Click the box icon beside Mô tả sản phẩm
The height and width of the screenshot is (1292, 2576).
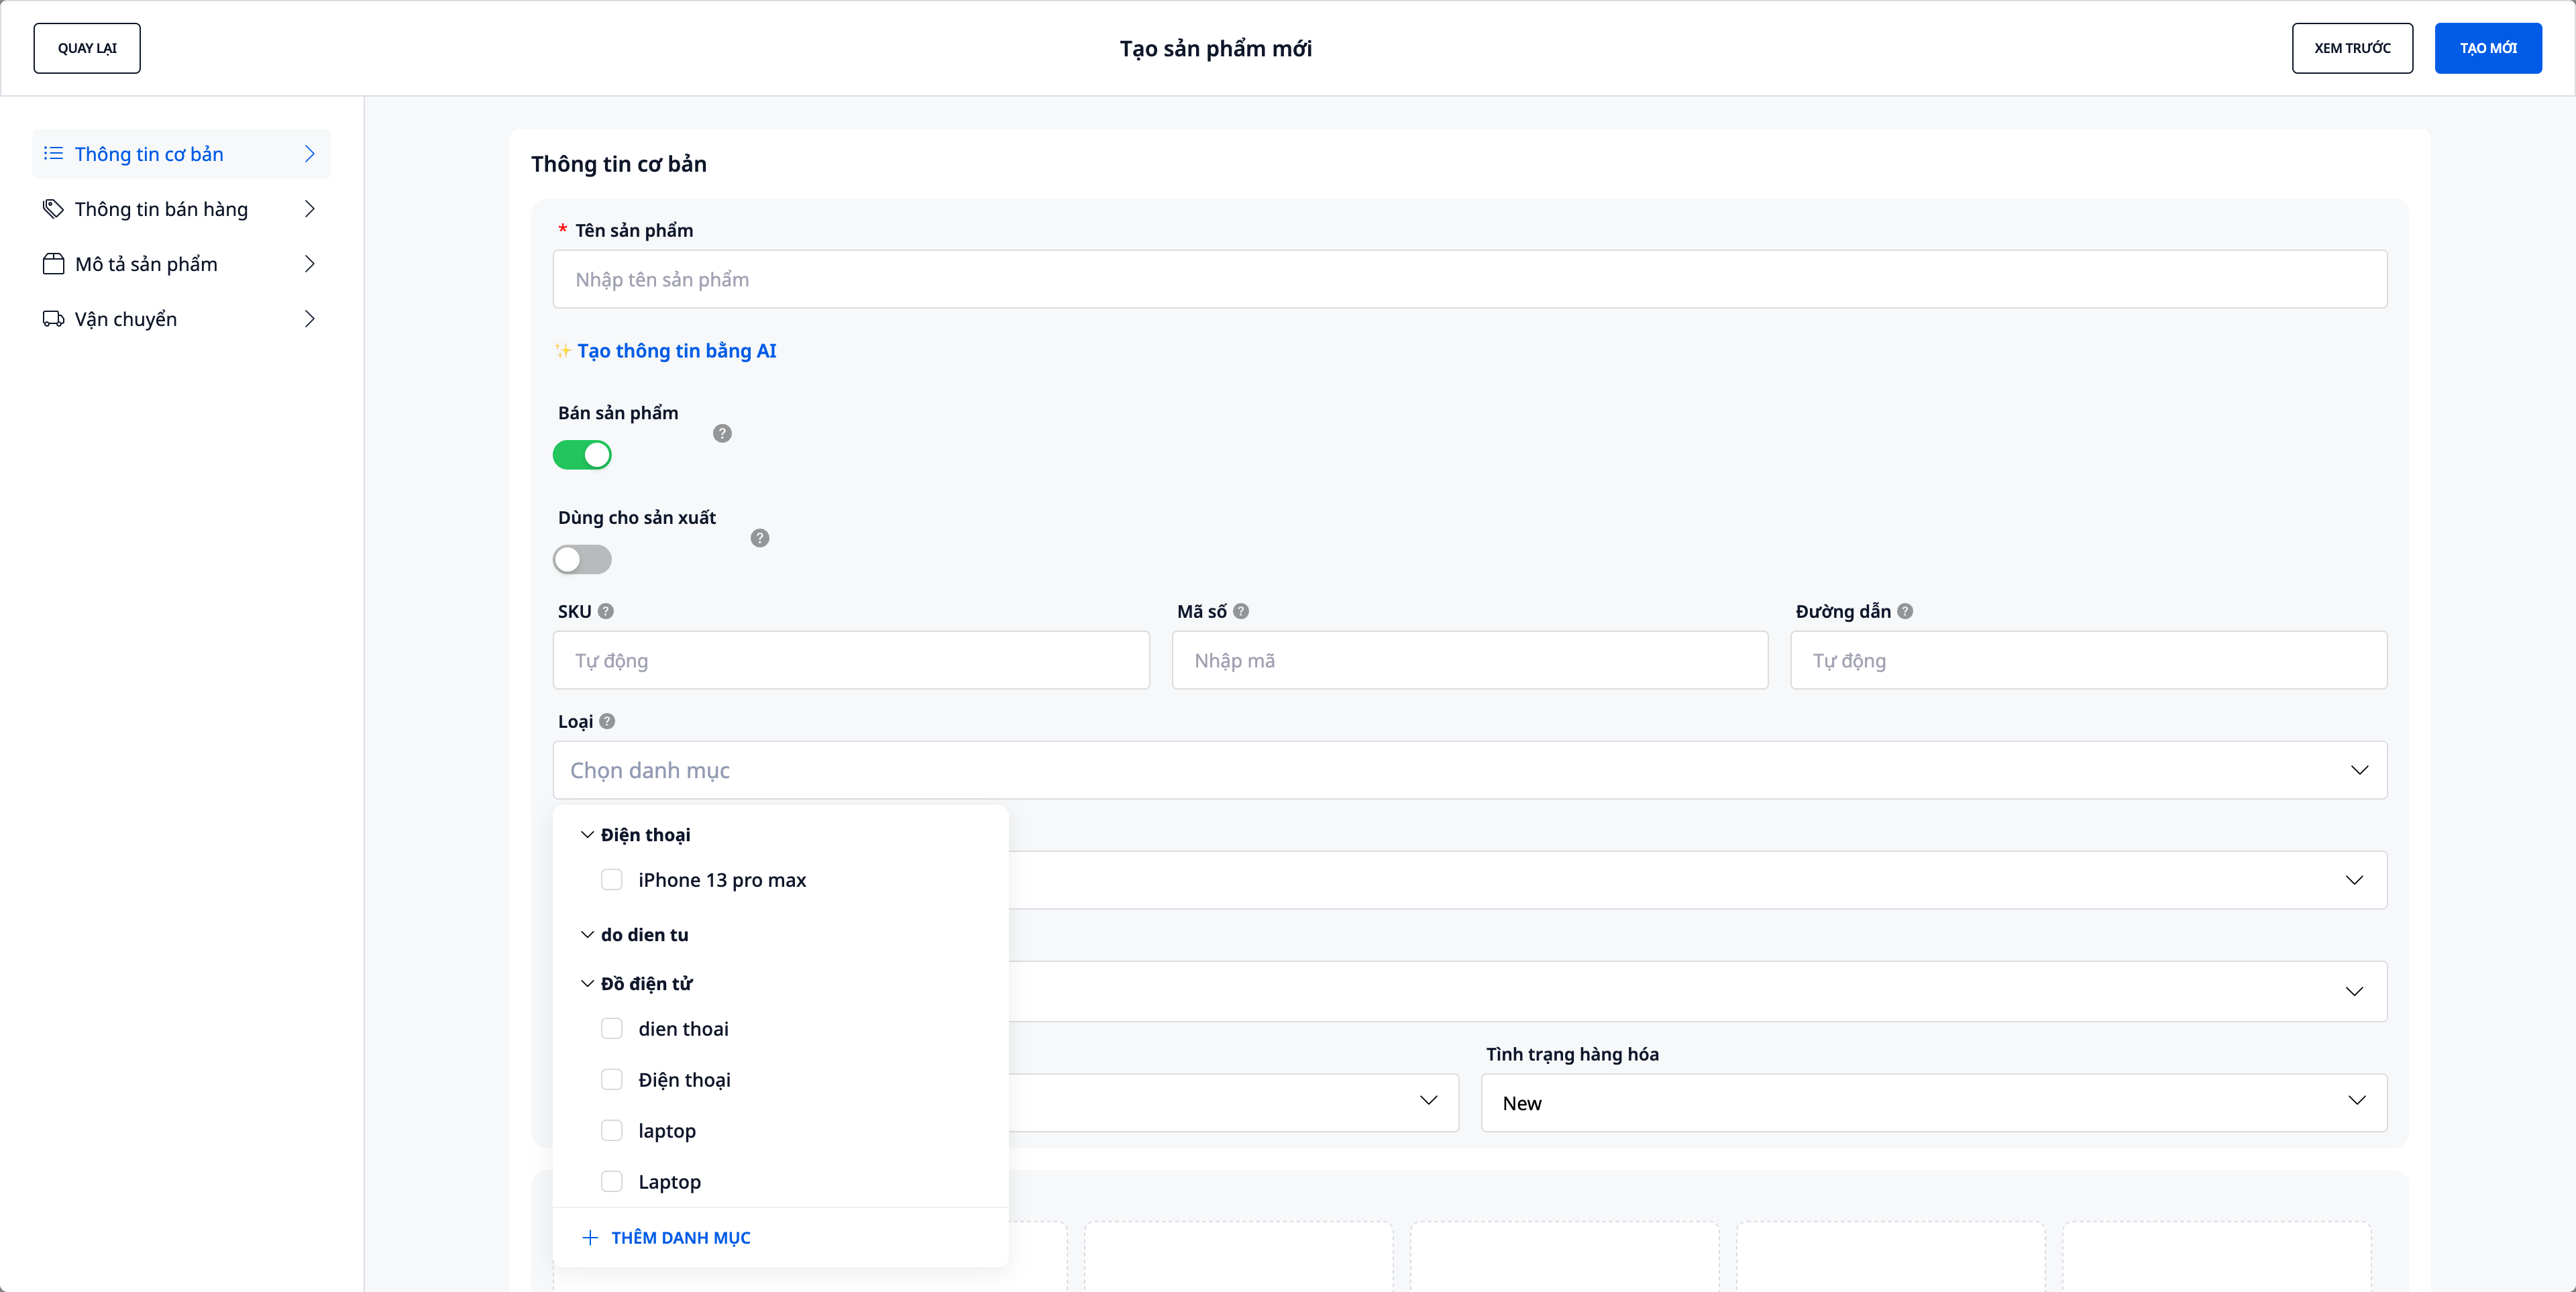(x=53, y=264)
